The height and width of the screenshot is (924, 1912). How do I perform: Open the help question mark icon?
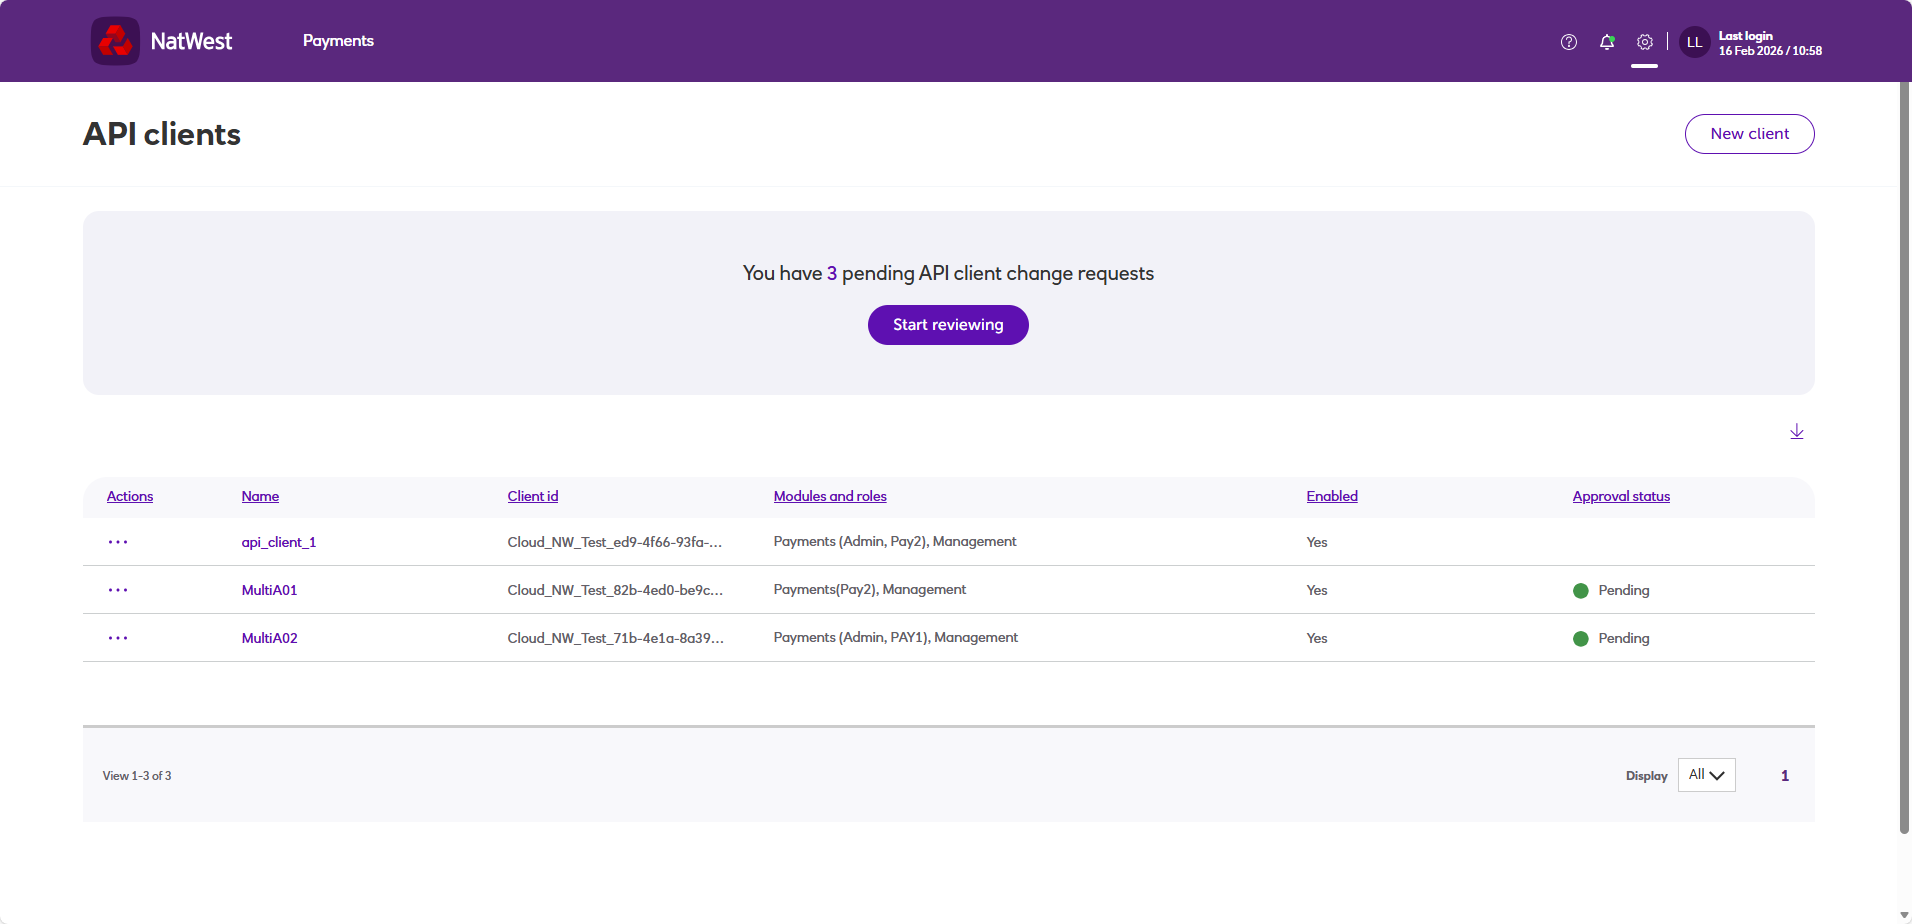tap(1569, 42)
